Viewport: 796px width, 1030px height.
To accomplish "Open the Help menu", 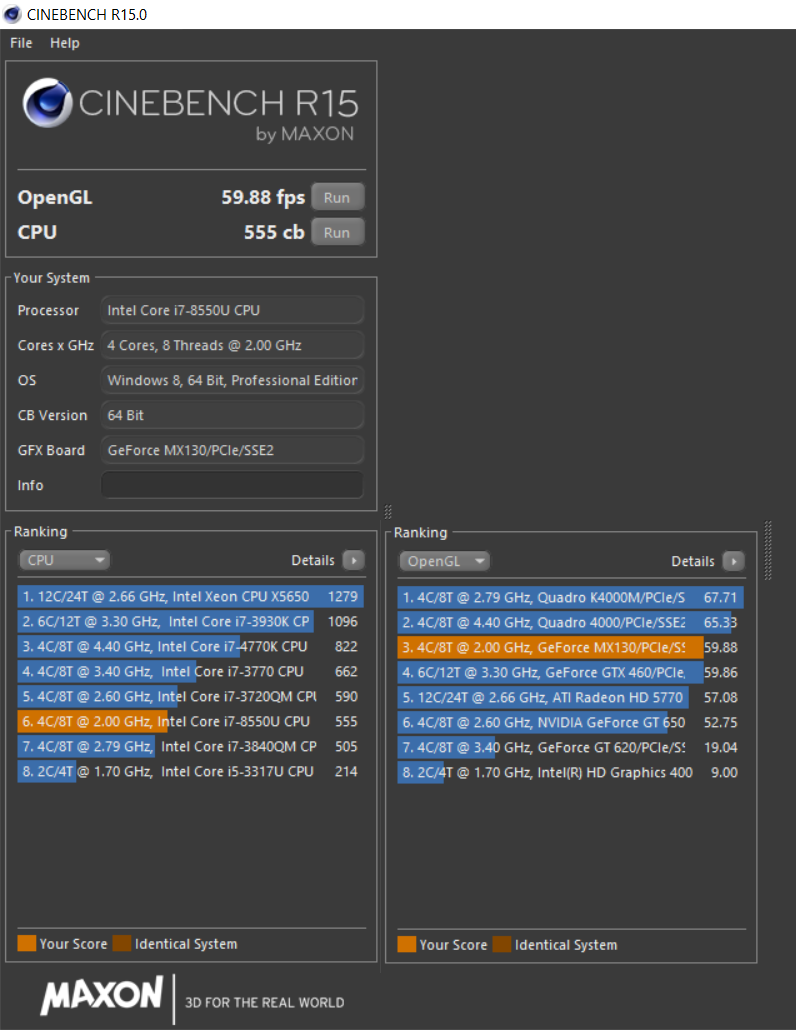I will (65, 43).
